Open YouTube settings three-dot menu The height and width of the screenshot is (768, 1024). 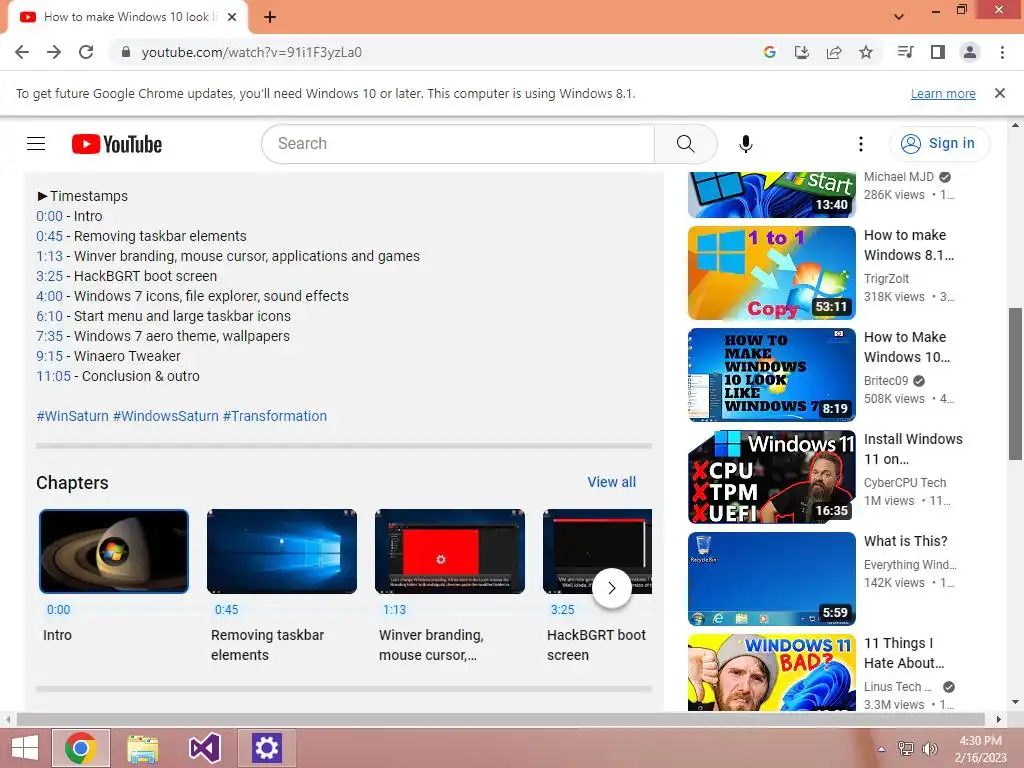coord(861,144)
